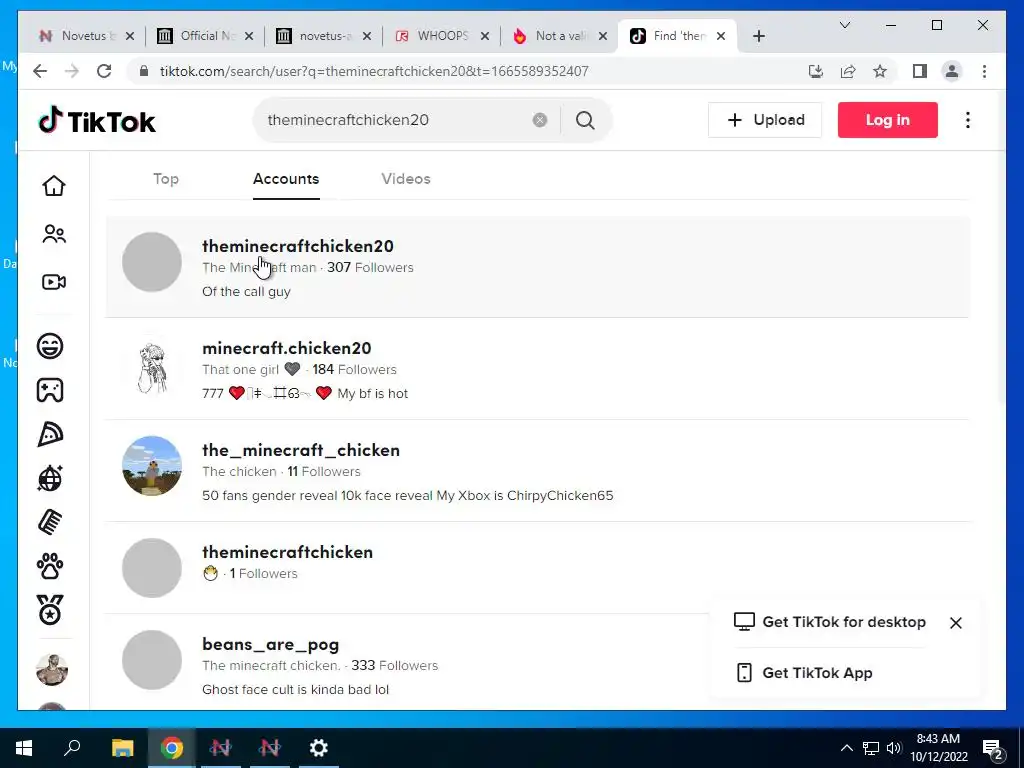Switch to the Videos results tab
The height and width of the screenshot is (768, 1024).
[406, 179]
